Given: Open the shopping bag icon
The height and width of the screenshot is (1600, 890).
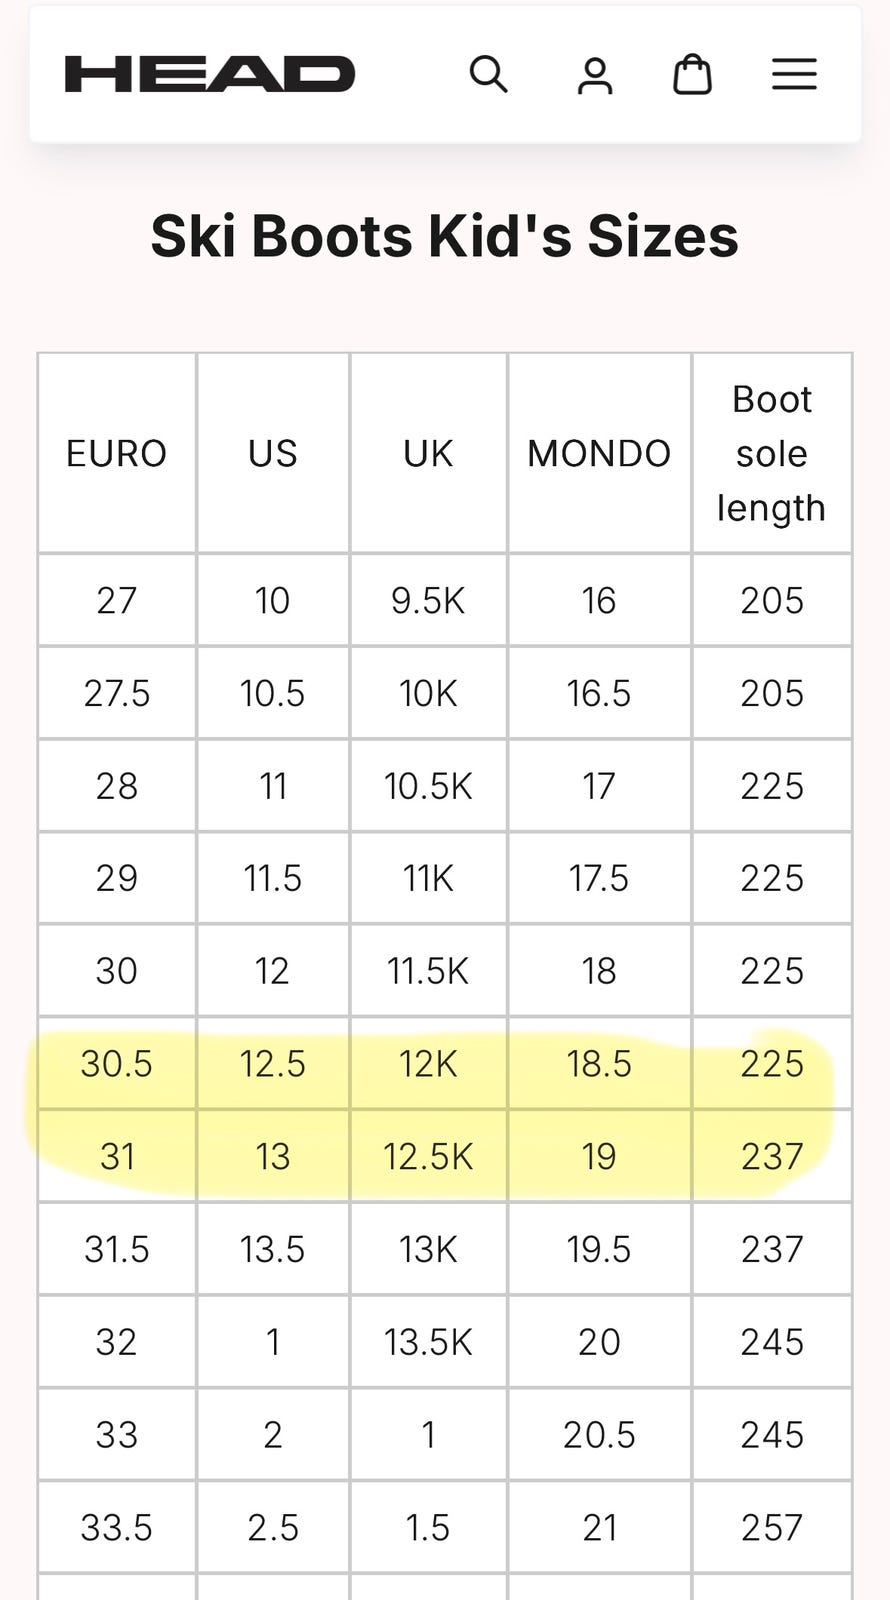Looking at the screenshot, I should click(692, 74).
